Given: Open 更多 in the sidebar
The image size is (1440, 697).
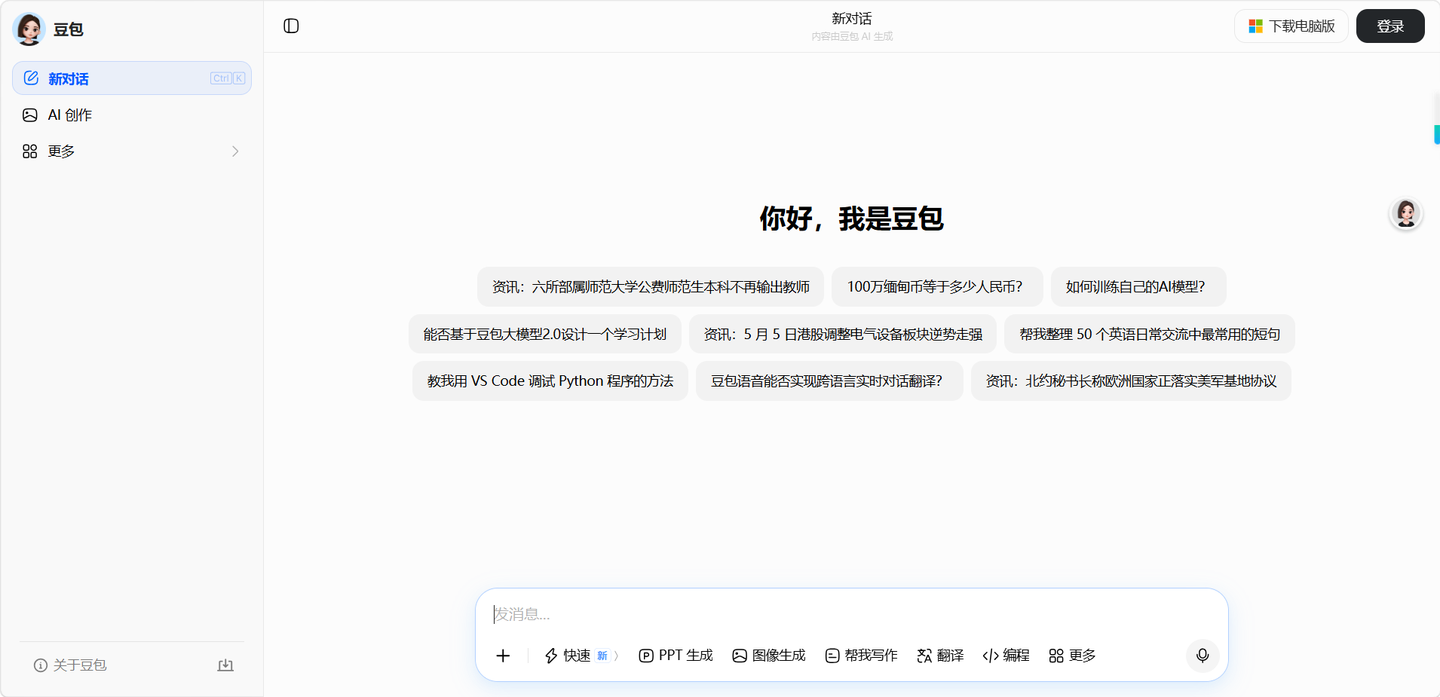Looking at the screenshot, I should [x=132, y=151].
